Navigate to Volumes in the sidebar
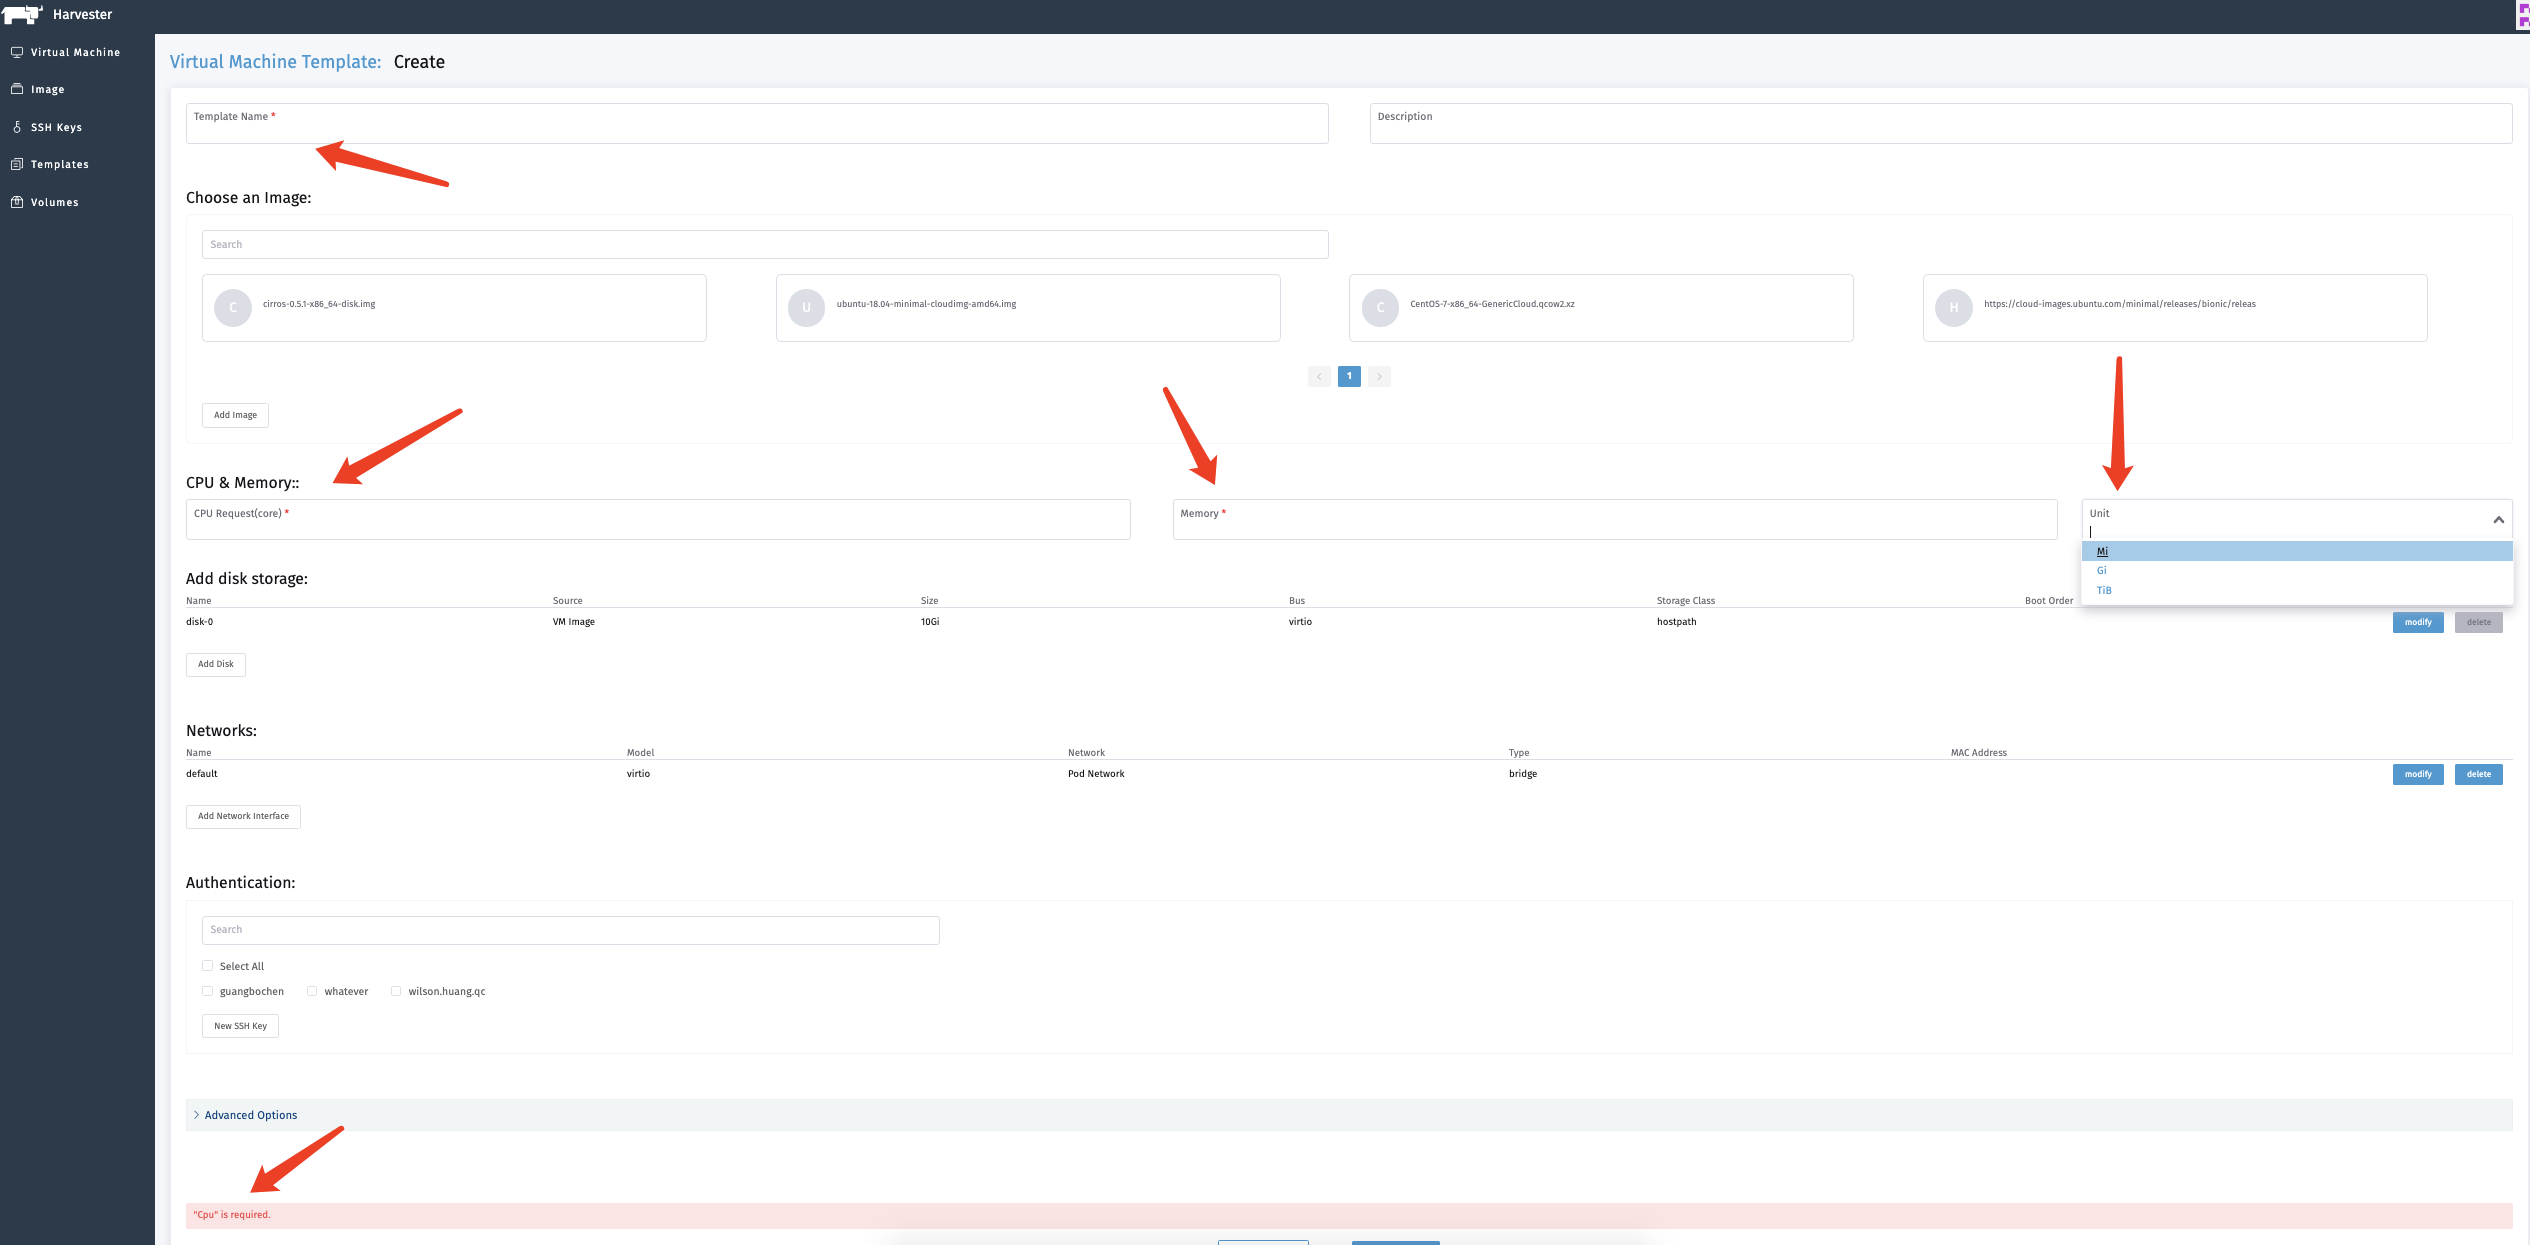This screenshot has height=1245, width=2530. tap(54, 201)
